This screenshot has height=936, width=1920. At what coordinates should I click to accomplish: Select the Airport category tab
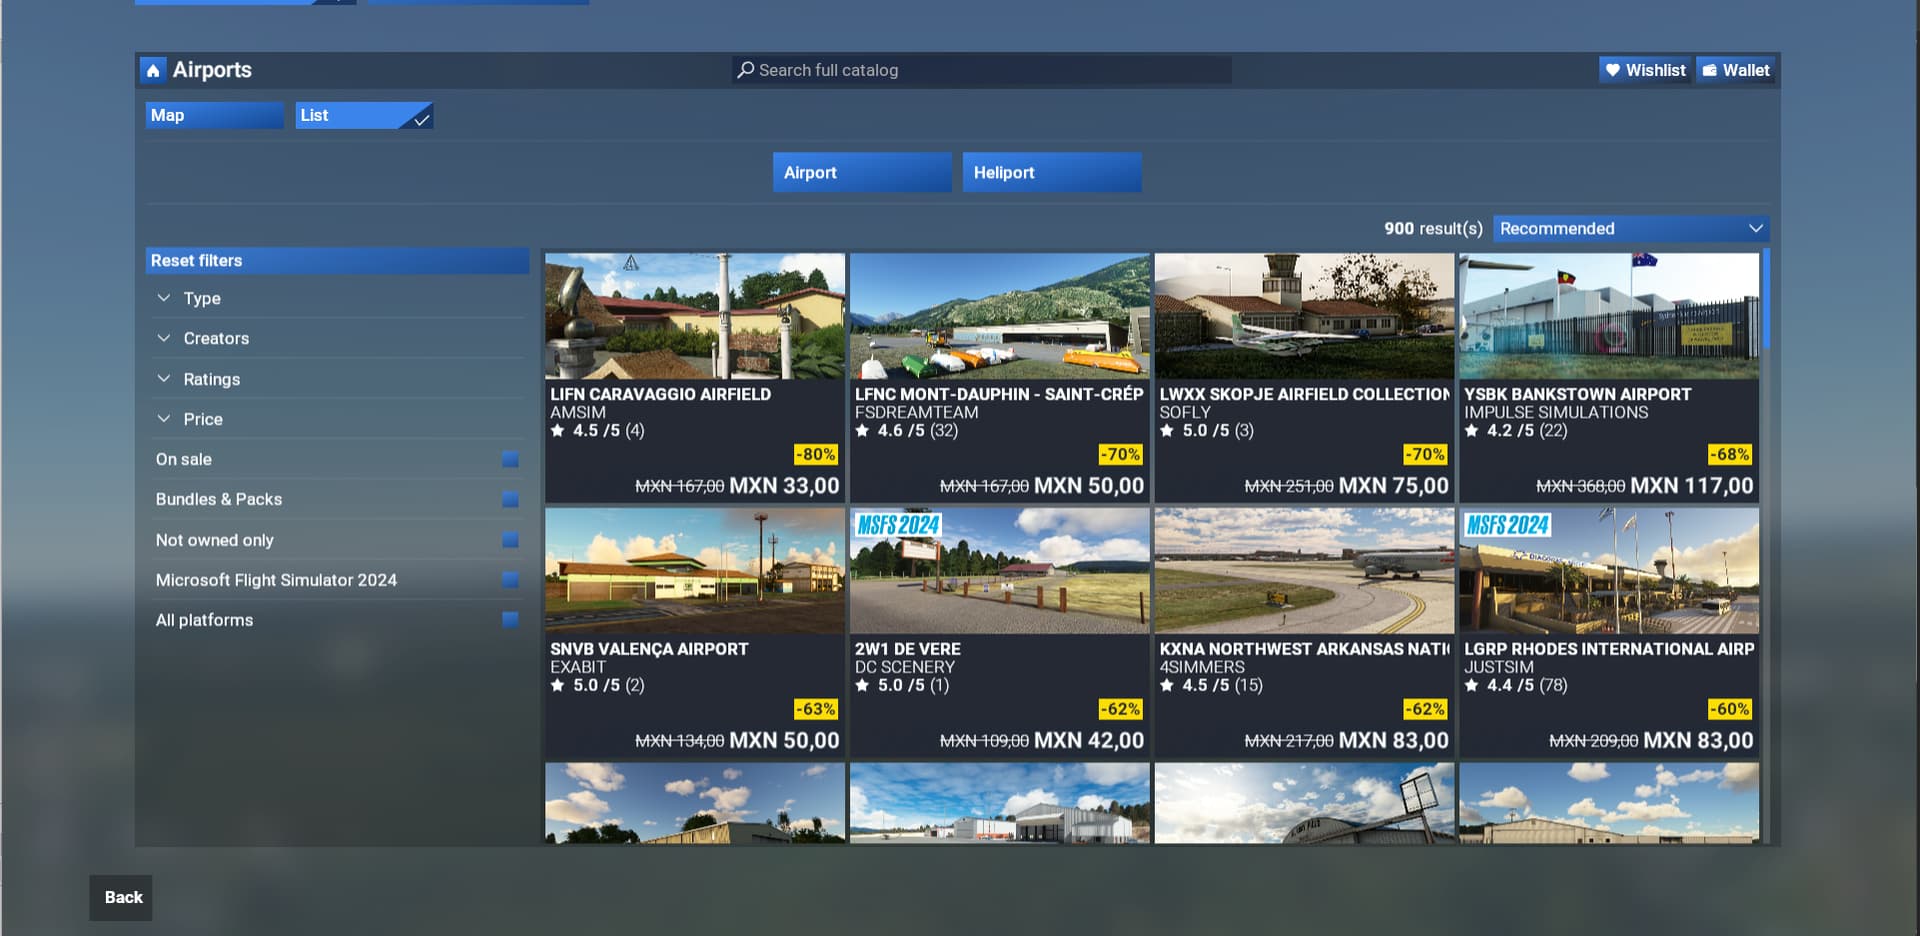(862, 172)
